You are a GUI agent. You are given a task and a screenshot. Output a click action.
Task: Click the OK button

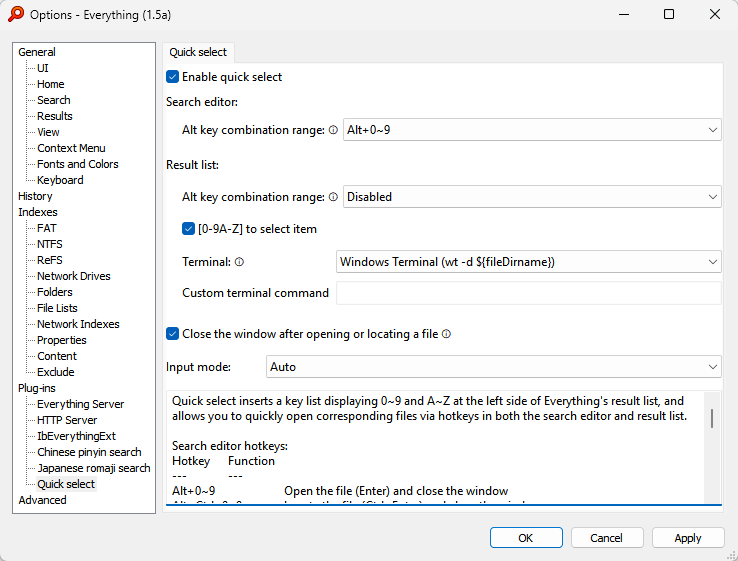pos(526,537)
